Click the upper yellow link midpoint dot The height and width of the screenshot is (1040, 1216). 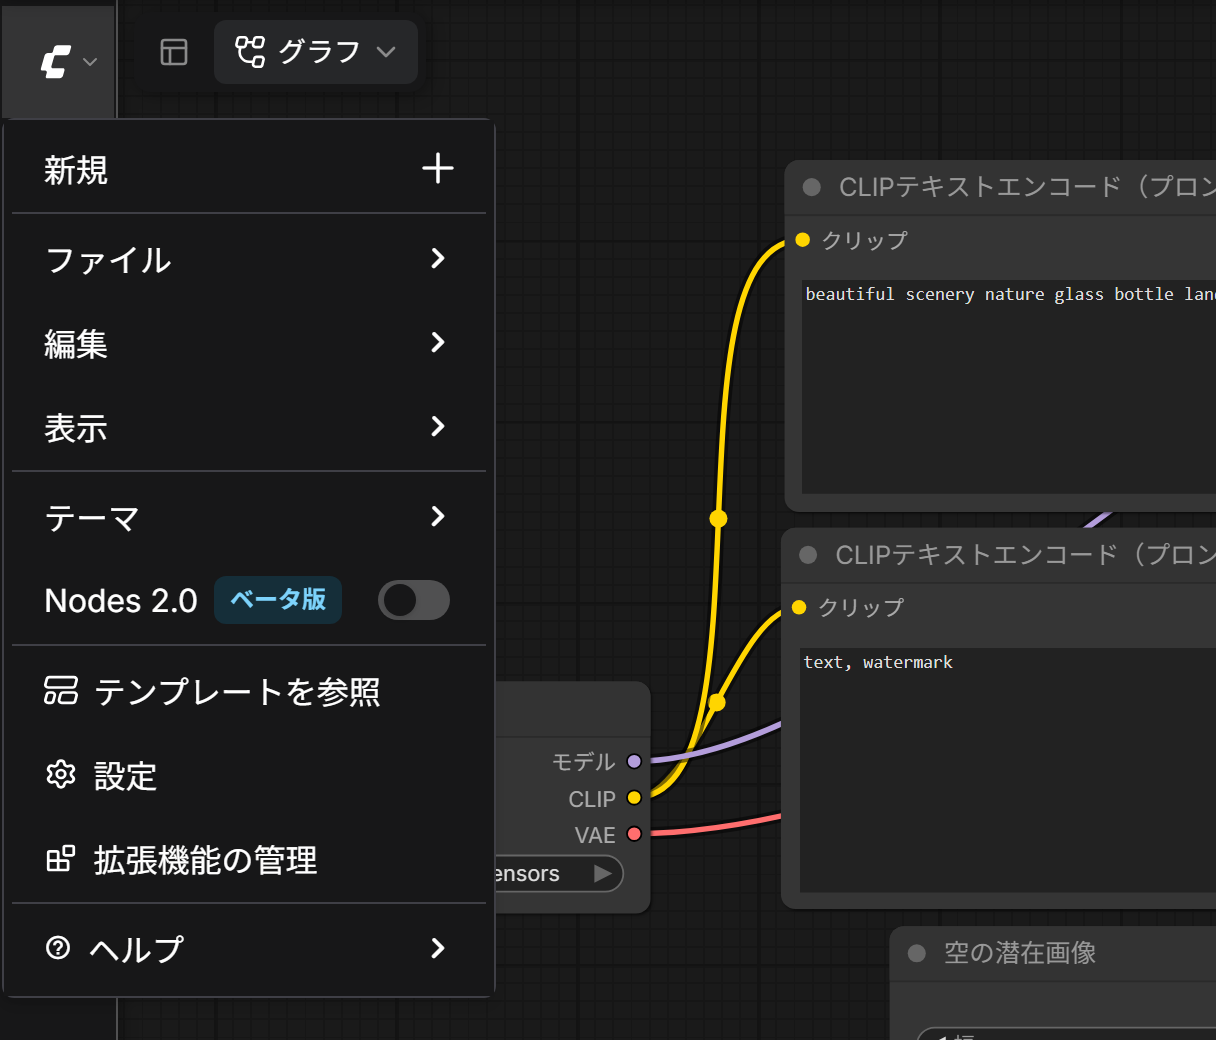(718, 518)
